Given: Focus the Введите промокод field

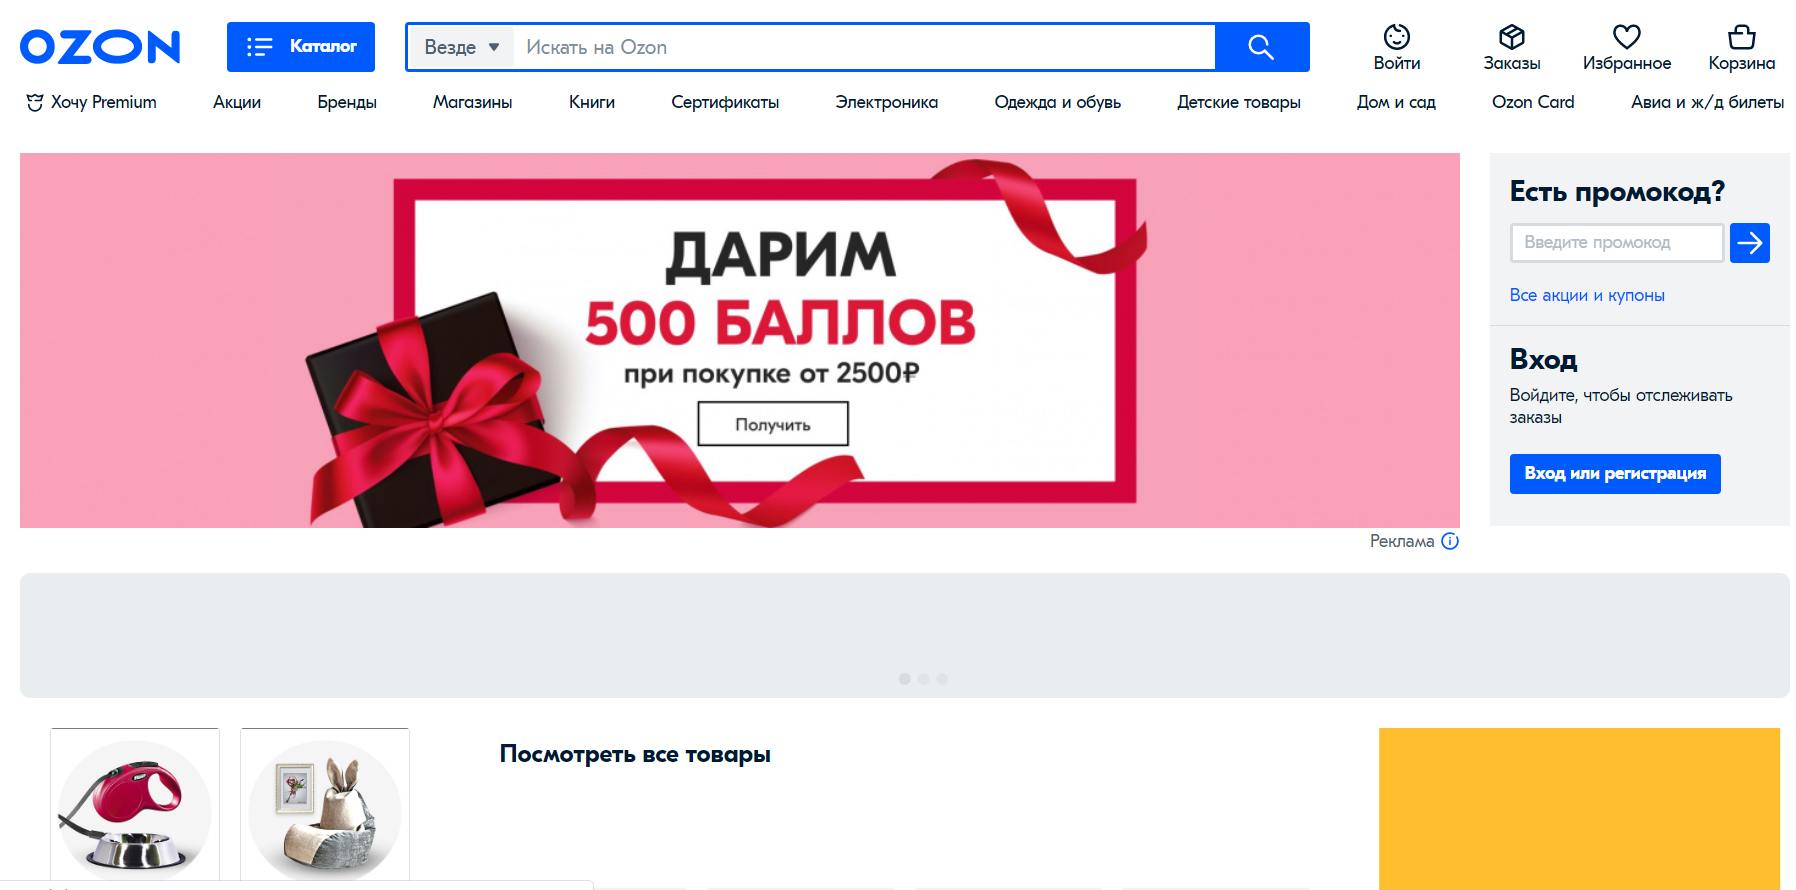Looking at the screenshot, I should 1617,243.
